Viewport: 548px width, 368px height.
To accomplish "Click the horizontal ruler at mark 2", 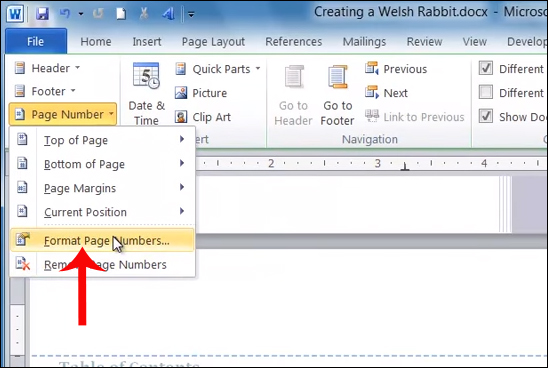I will (x=271, y=163).
